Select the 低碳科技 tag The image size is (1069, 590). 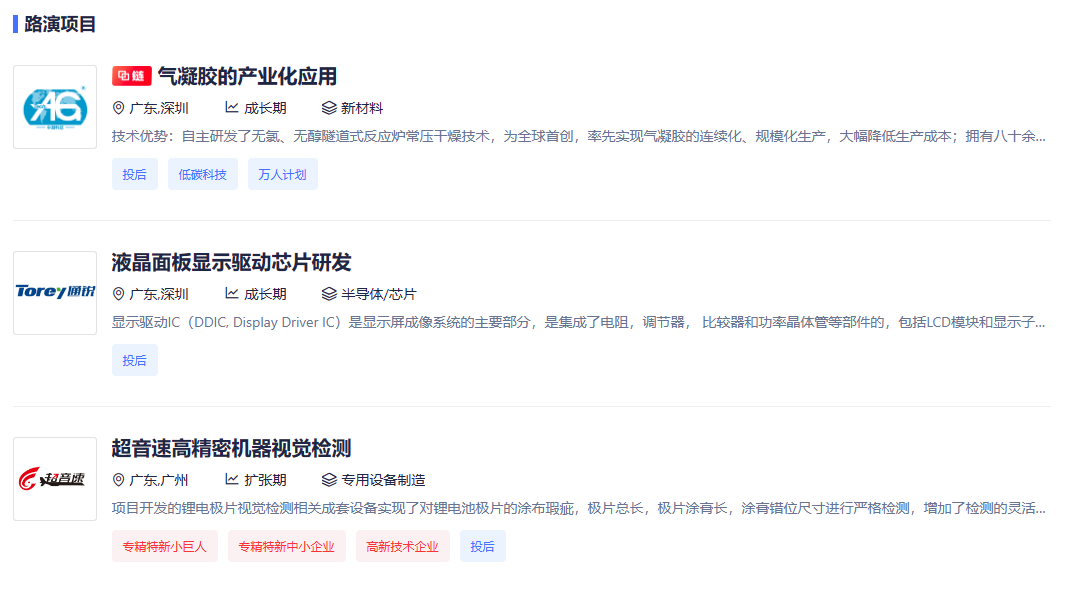203,174
